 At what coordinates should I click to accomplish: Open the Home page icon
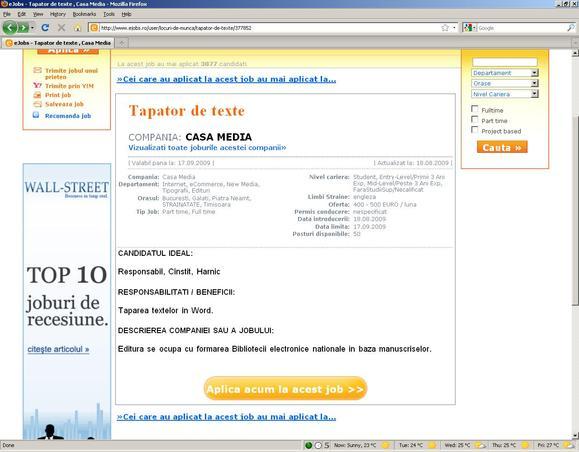pos(78,28)
